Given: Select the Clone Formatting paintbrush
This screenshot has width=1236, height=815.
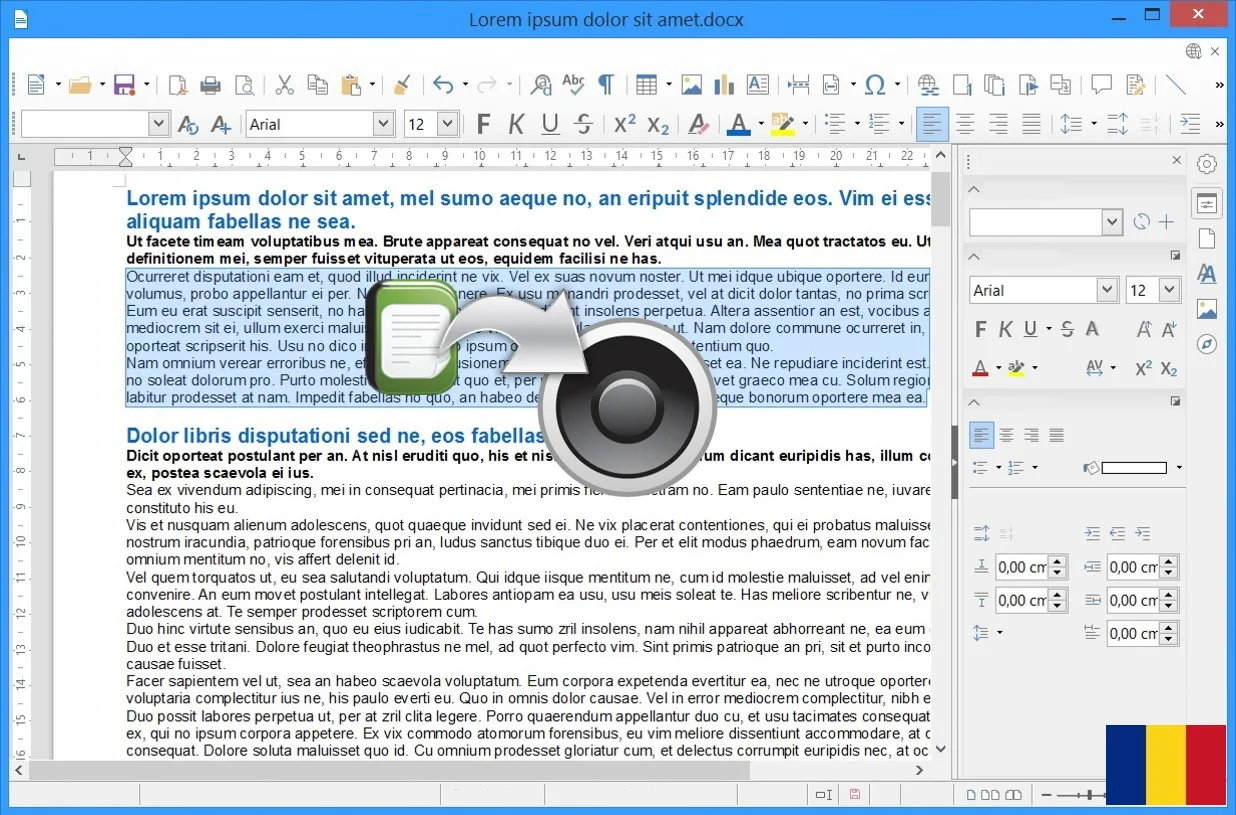Looking at the screenshot, I should tap(401, 85).
